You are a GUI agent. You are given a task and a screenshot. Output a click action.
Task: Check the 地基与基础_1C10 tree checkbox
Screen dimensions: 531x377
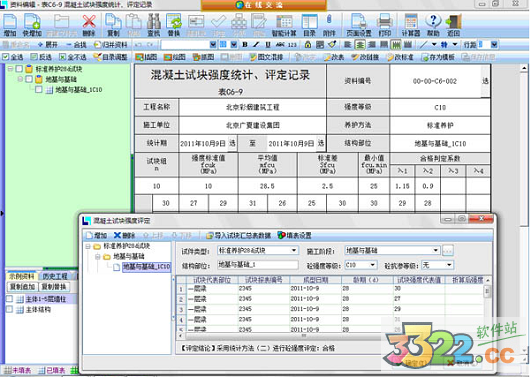(39, 89)
